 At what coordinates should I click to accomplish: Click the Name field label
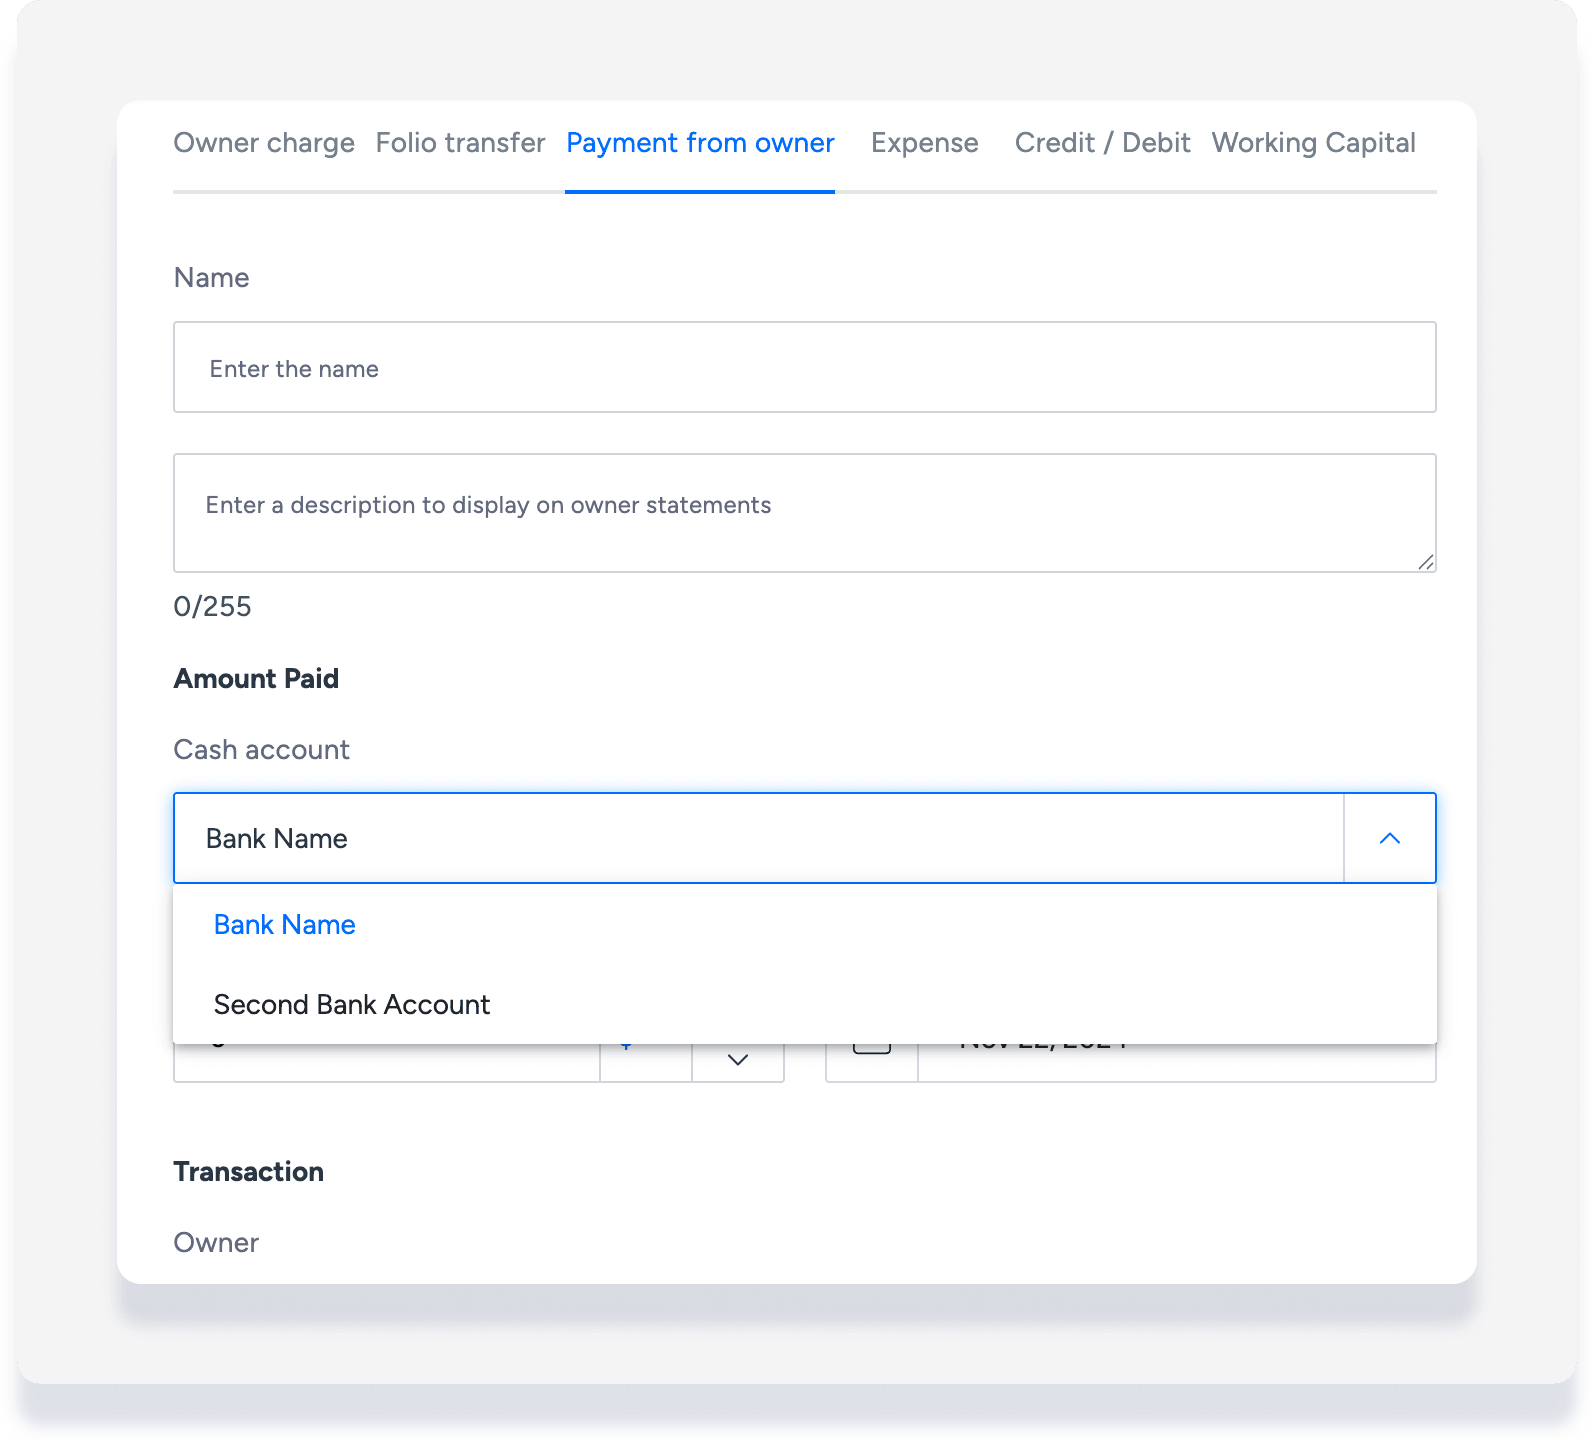[211, 277]
